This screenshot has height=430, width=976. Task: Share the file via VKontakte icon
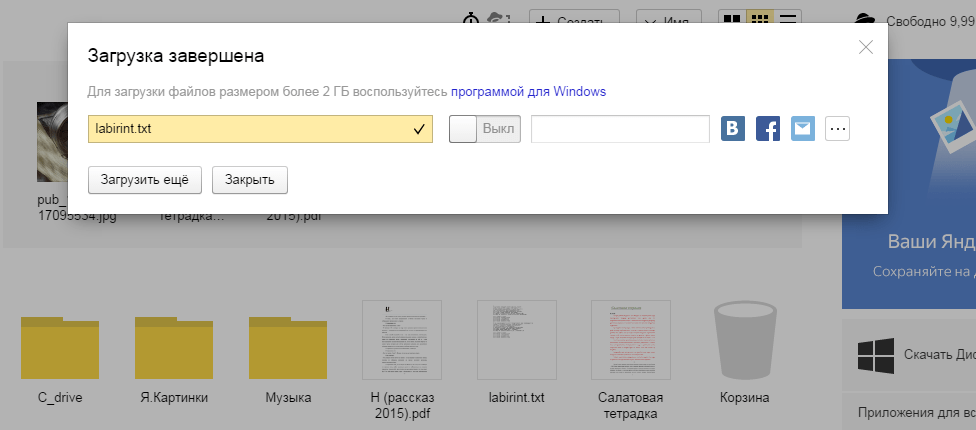point(734,129)
